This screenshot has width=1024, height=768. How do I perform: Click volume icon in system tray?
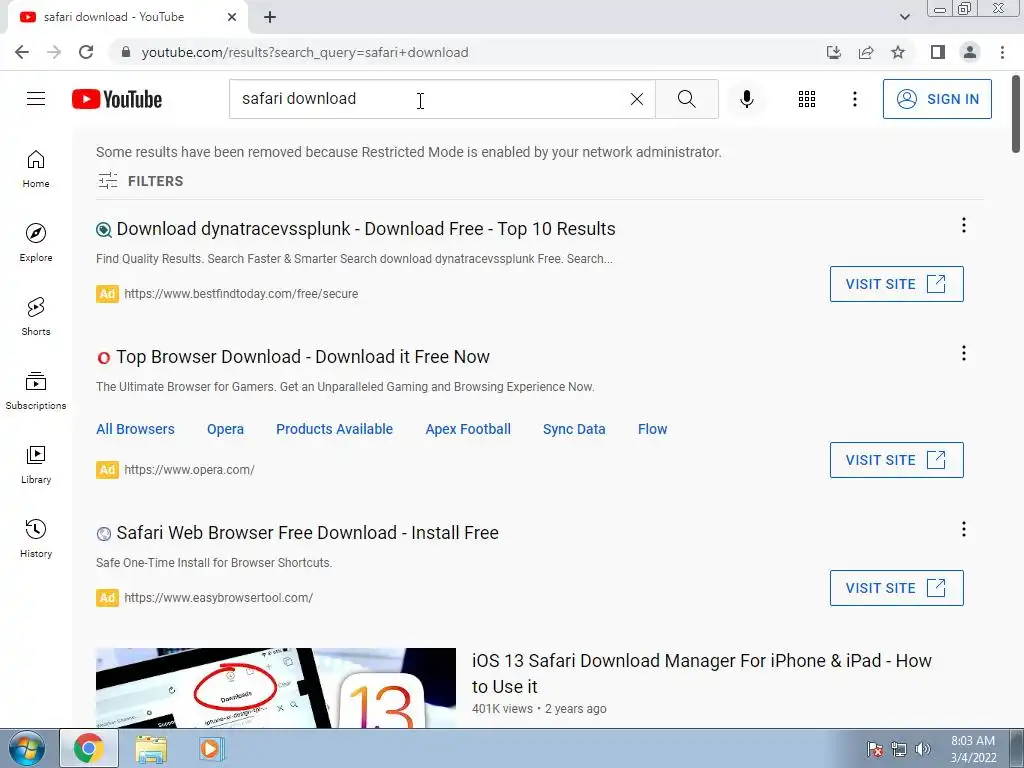922,749
